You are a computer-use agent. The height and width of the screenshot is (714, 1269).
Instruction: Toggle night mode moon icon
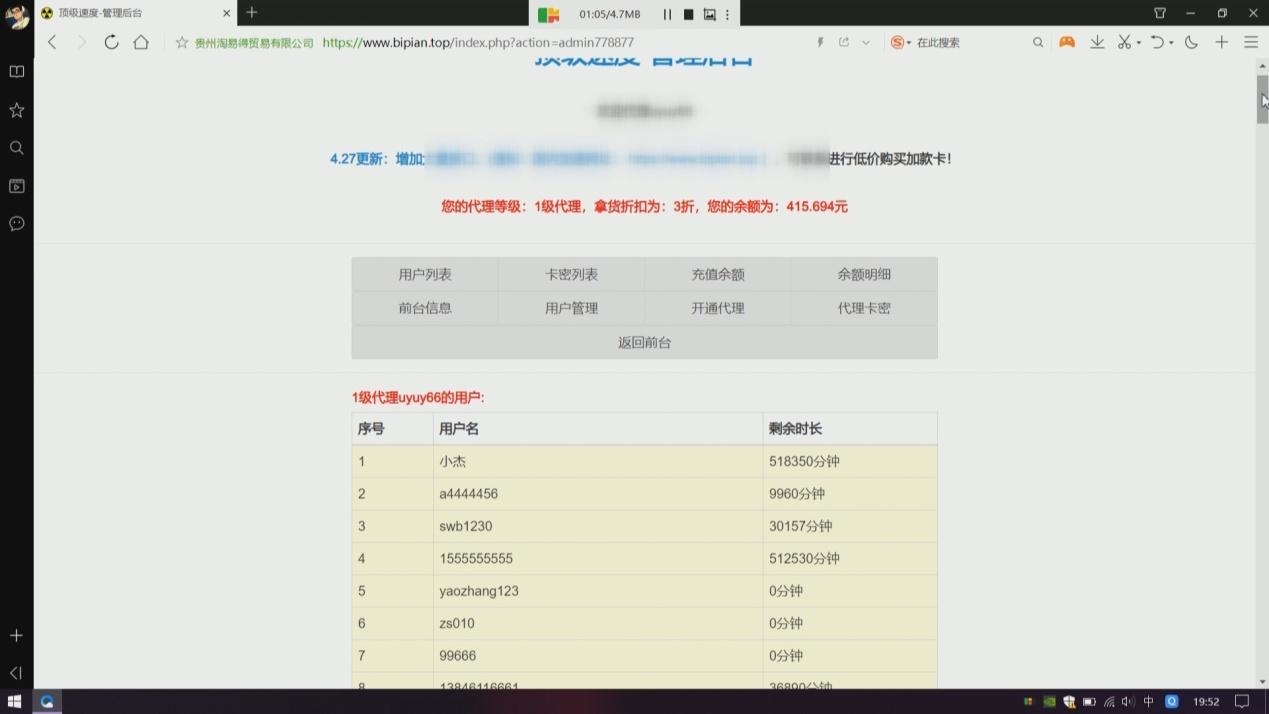pyautogui.click(x=1191, y=42)
